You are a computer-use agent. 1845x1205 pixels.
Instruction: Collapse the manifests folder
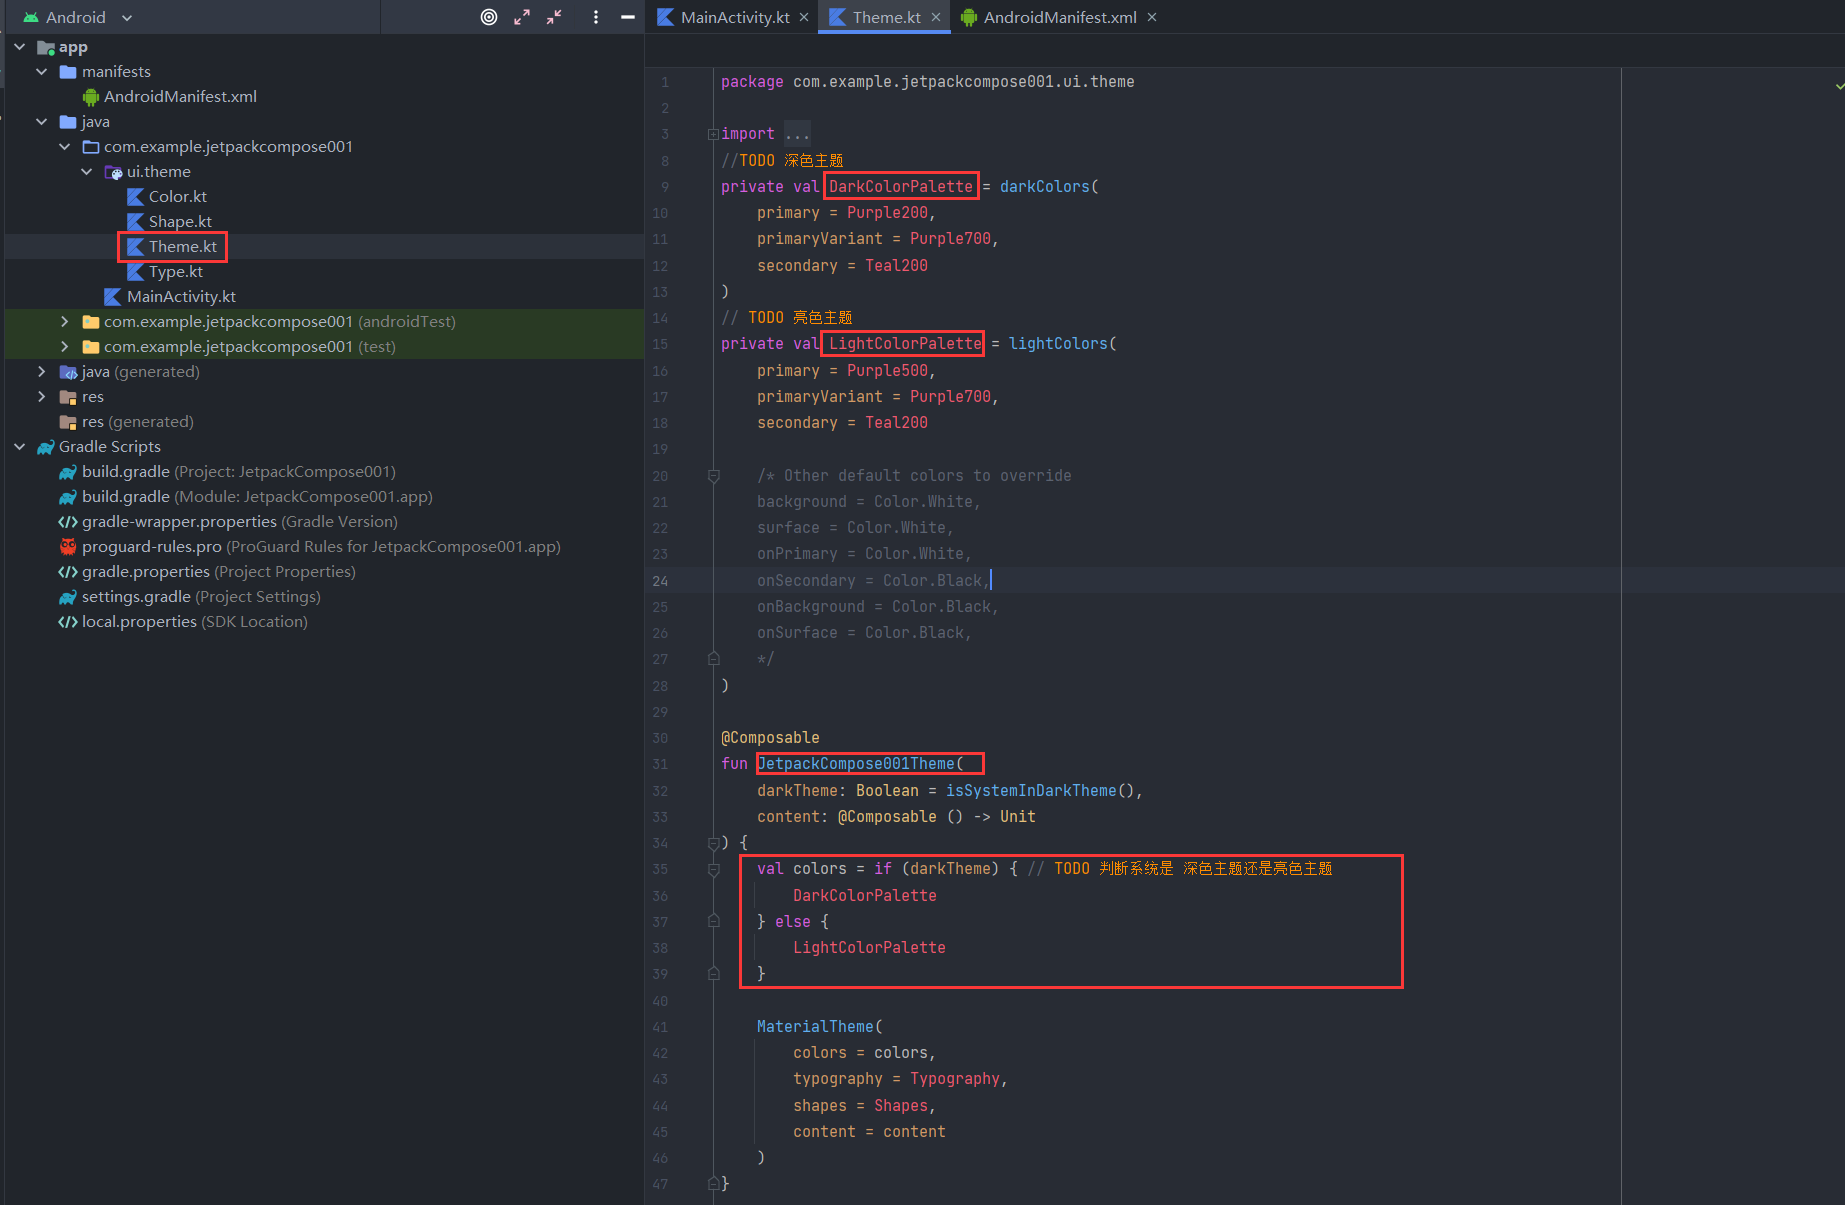coord(41,71)
